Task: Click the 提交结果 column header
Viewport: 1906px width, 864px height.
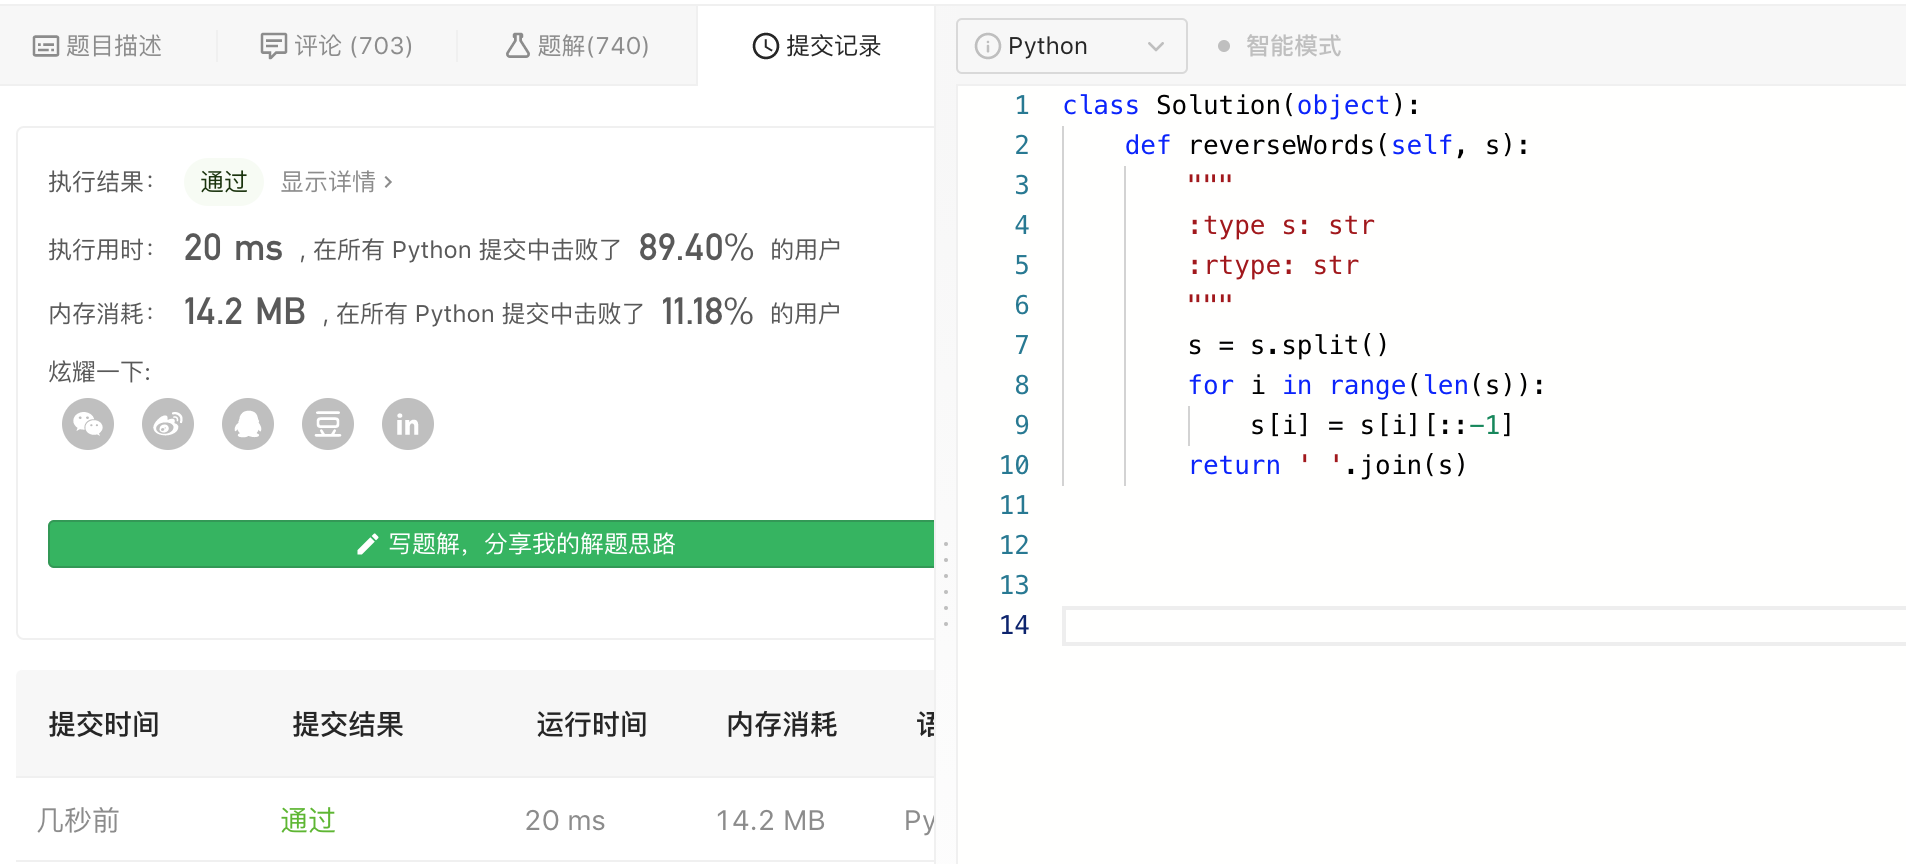Action: [348, 725]
